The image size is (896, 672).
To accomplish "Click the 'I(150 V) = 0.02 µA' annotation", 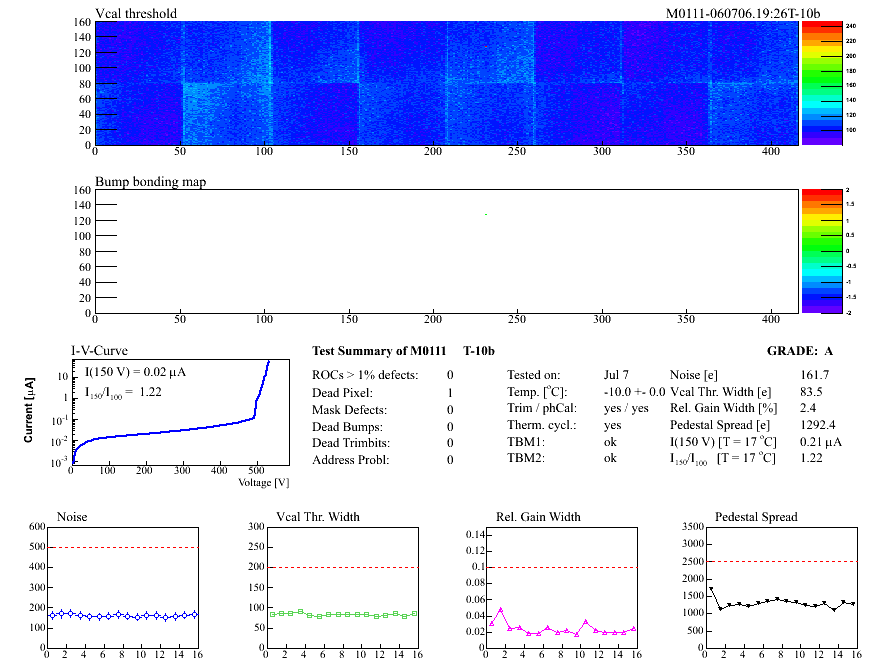I will pos(135,372).
